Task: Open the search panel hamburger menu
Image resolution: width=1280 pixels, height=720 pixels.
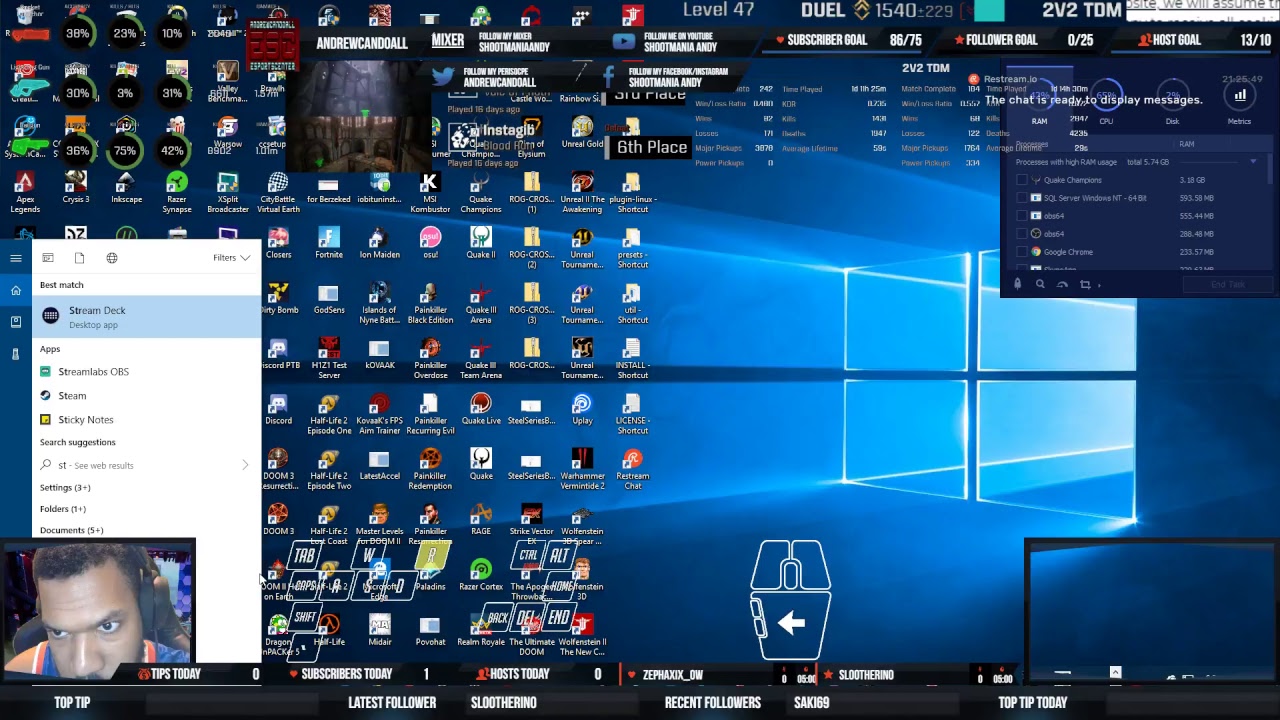Action: click(16, 258)
